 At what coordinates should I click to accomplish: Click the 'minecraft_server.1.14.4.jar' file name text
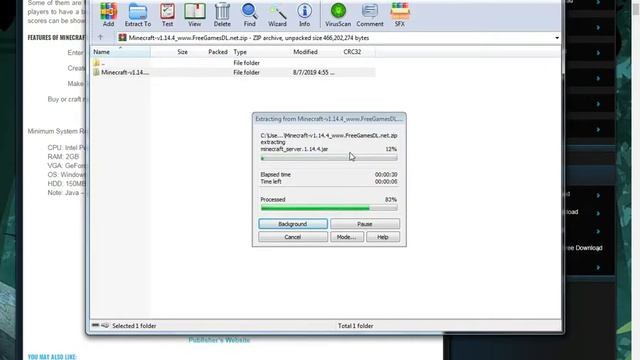tap(294, 149)
